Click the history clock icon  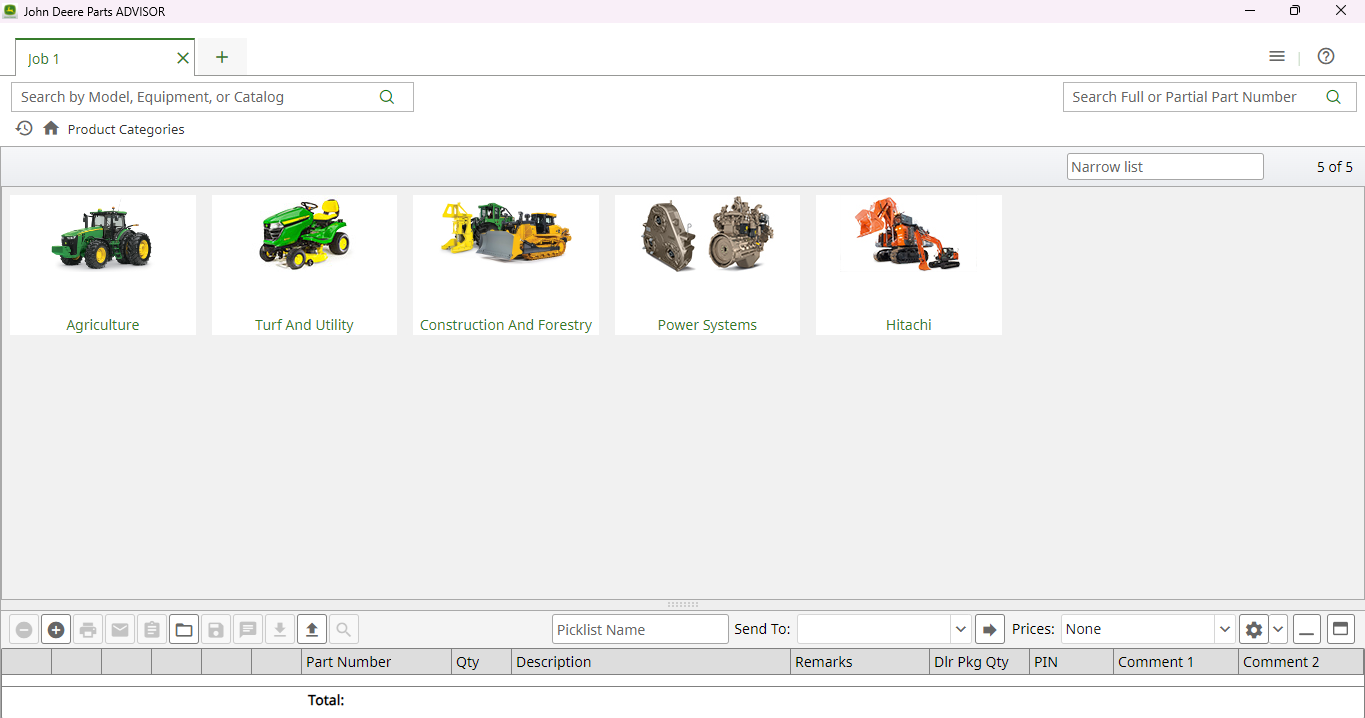[24, 129]
